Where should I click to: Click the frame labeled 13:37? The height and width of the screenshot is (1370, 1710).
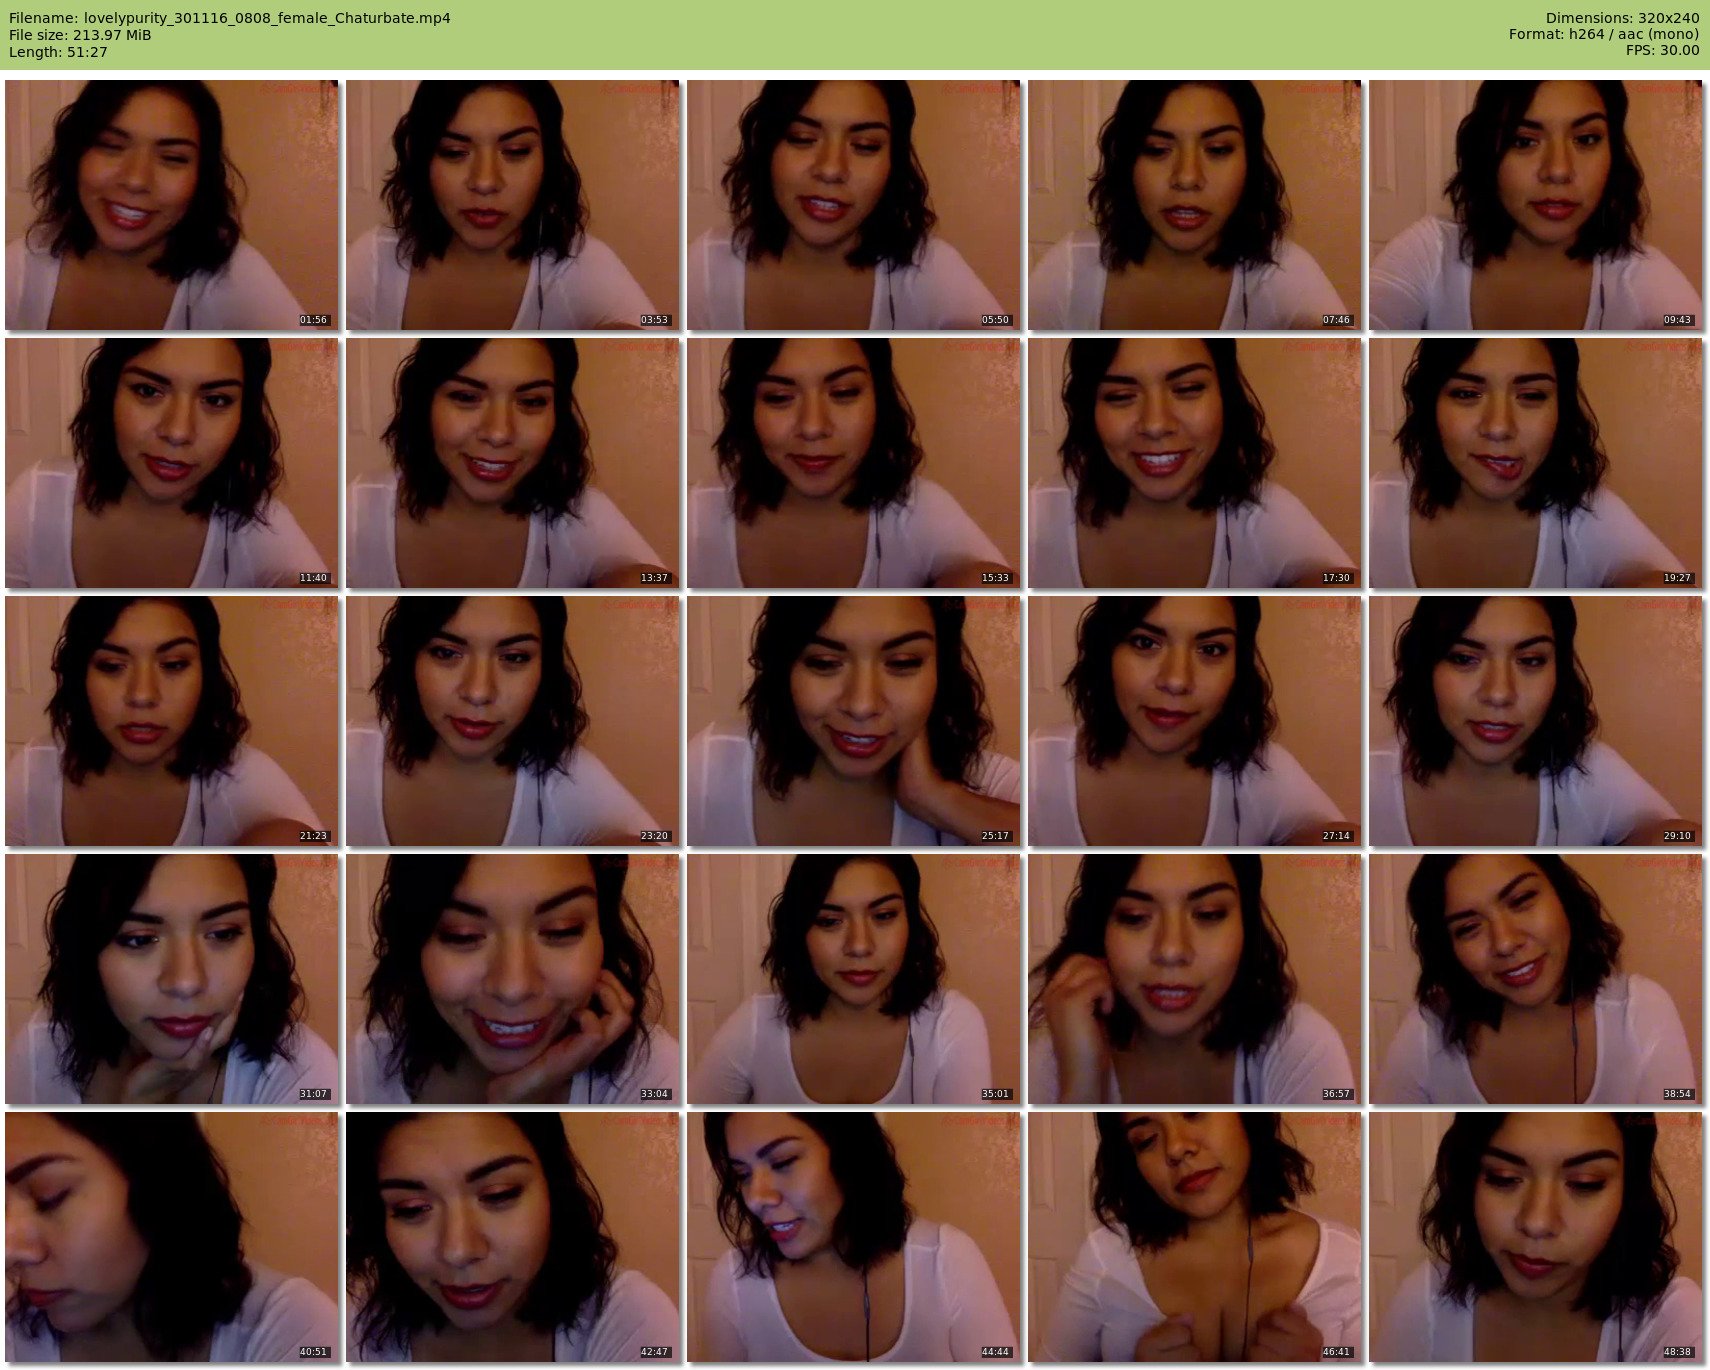513,463
